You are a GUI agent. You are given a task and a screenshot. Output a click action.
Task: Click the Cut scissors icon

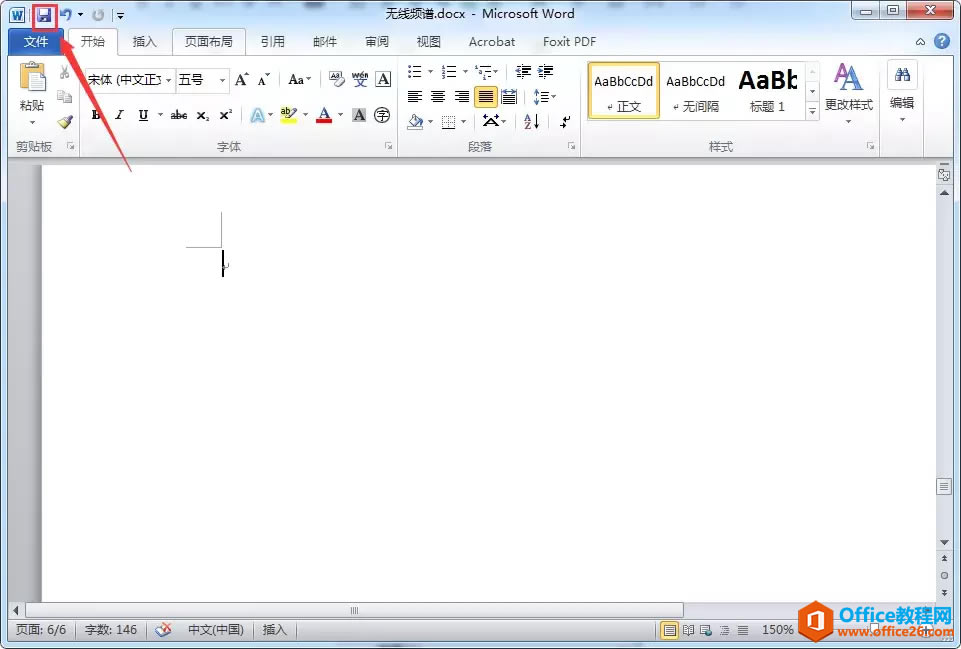click(64, 72)
